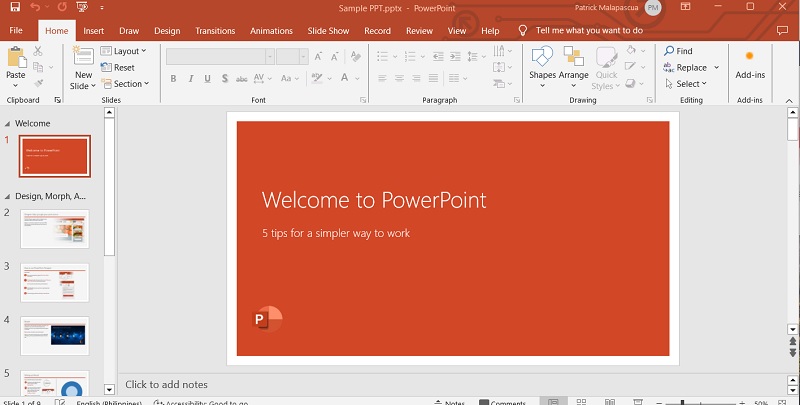Click the Redo/Repeat icon
800x405 pixels.
[62, 7]
